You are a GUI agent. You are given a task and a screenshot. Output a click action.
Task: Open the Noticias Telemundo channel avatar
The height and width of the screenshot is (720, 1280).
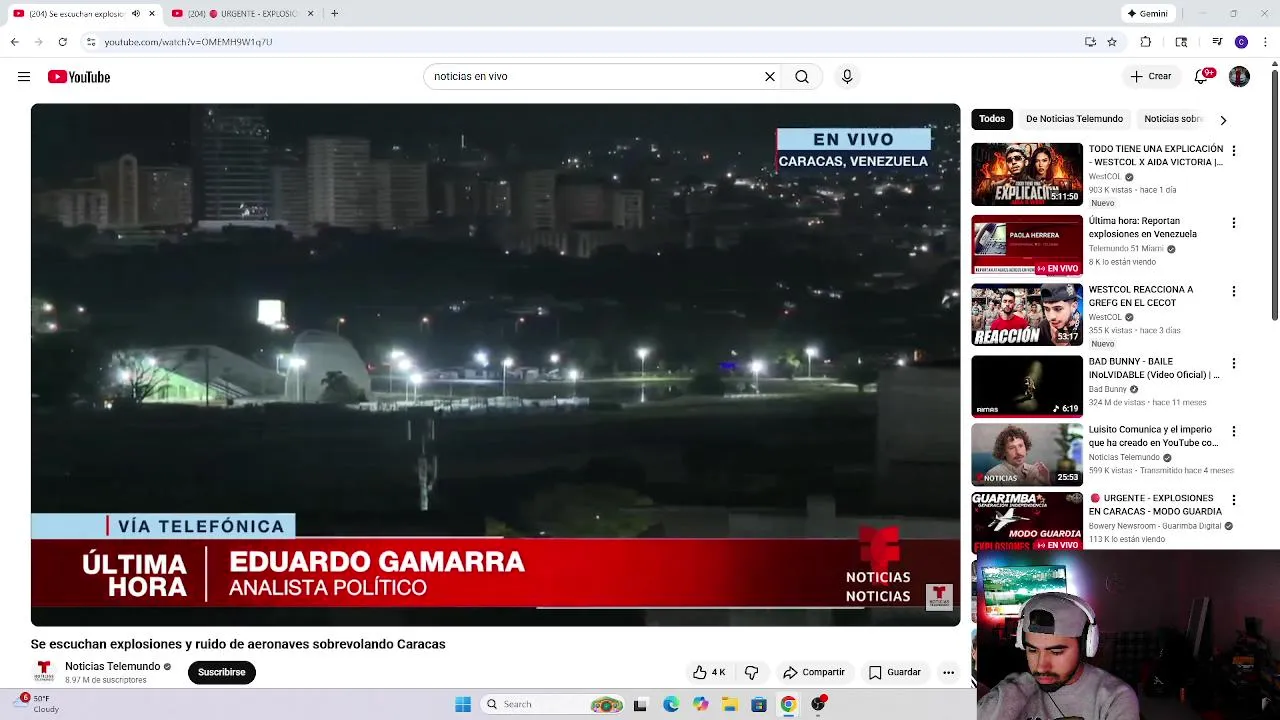click(44, 672)
